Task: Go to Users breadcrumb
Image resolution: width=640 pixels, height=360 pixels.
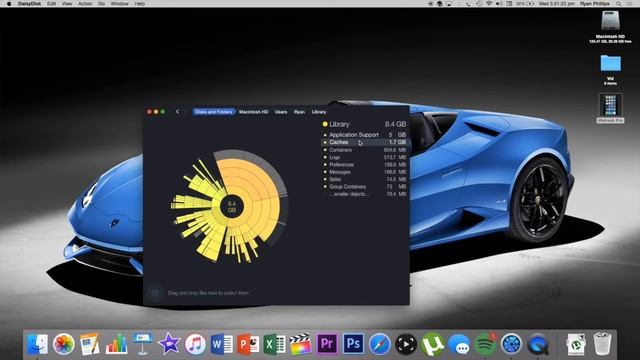Action: 281,112
